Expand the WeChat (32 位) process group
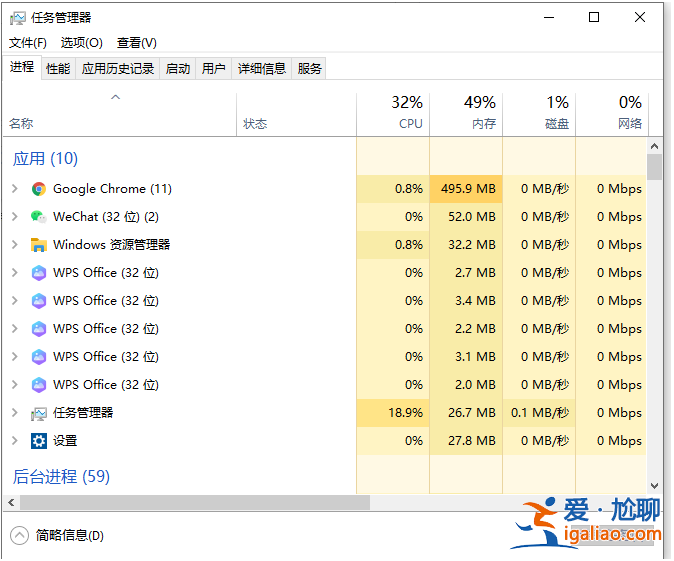This screenshot has height=561, width=674. (15, 217)
